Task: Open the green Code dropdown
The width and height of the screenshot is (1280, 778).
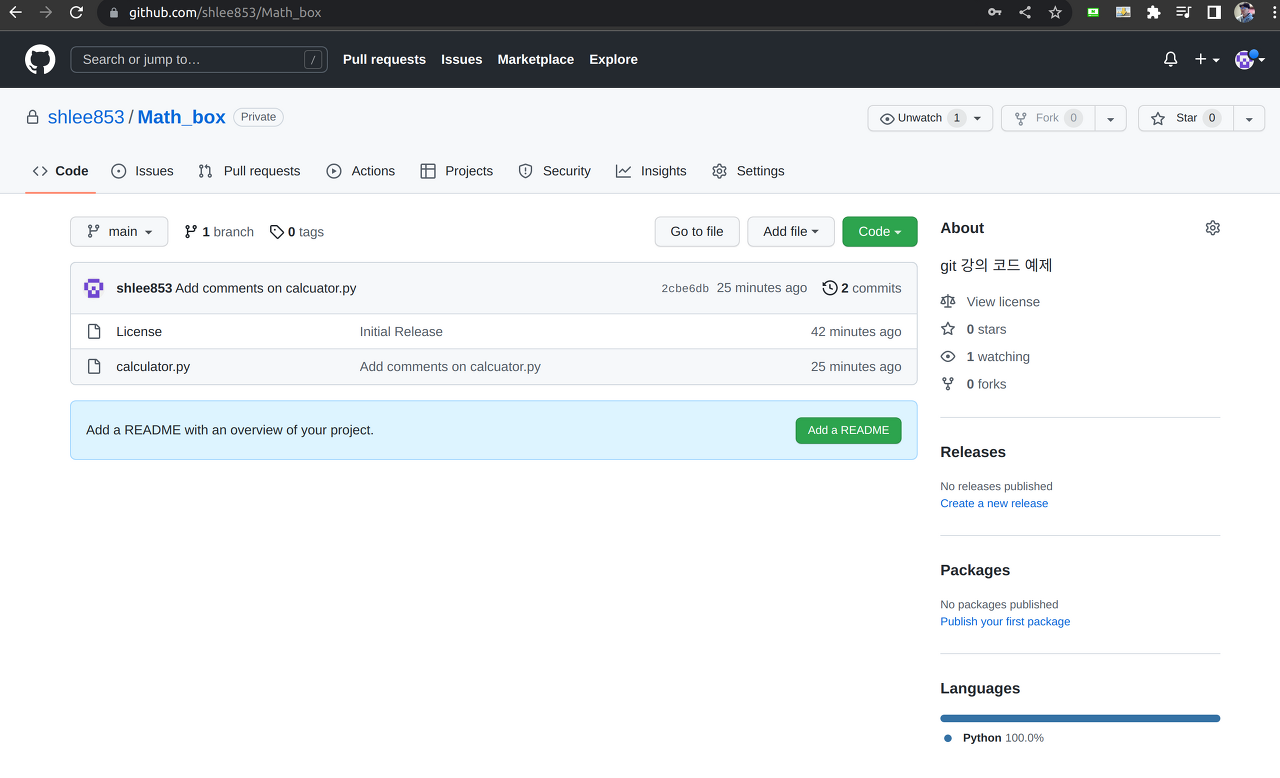Action: click(x=880, y=231)
